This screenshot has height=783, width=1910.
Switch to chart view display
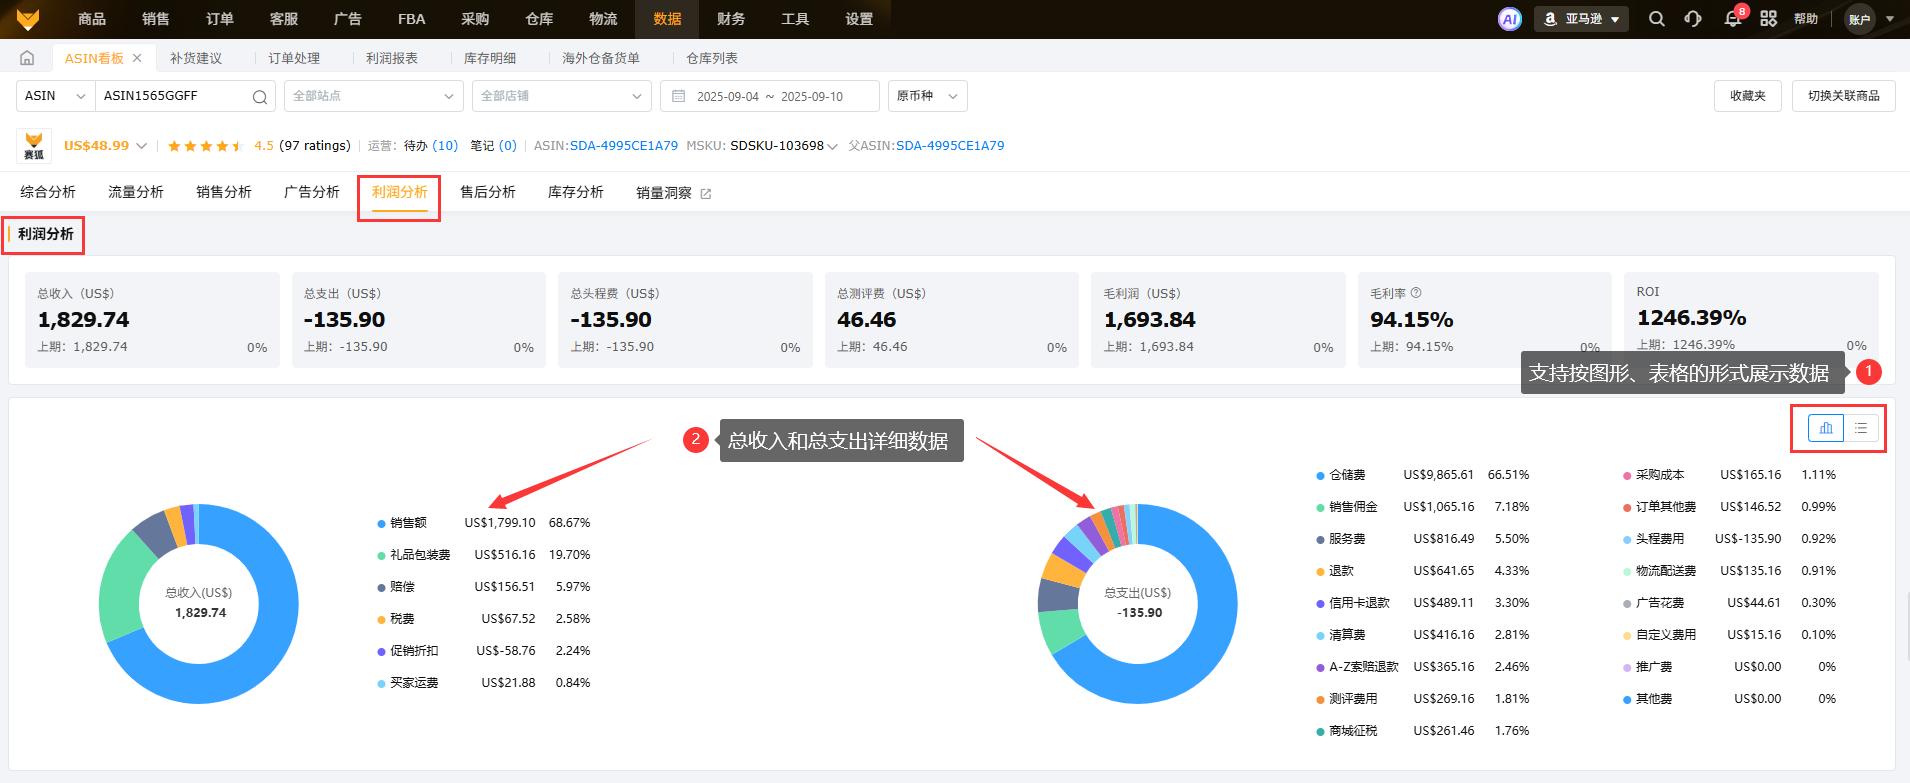1826,428
